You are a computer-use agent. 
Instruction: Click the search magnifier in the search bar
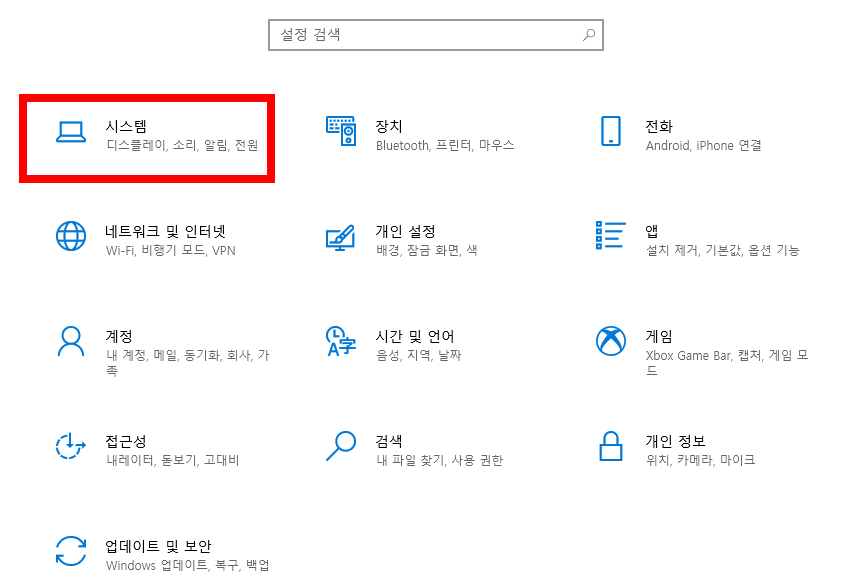pos(589,34)
